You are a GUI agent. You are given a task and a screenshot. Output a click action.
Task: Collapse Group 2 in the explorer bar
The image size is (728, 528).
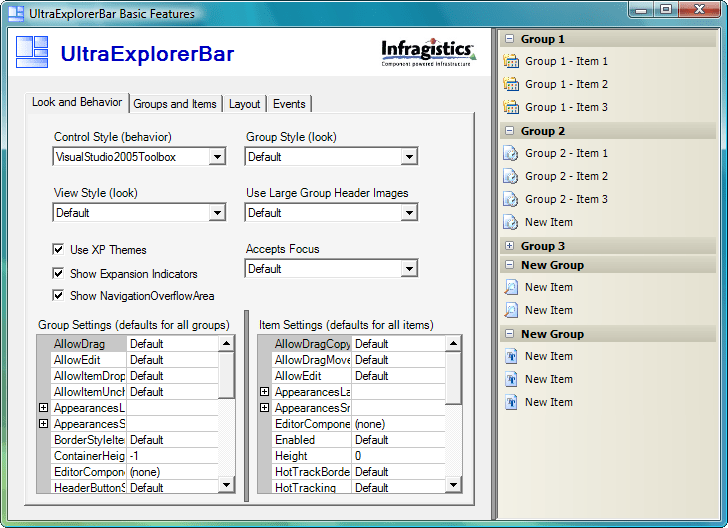pos(509,130)
